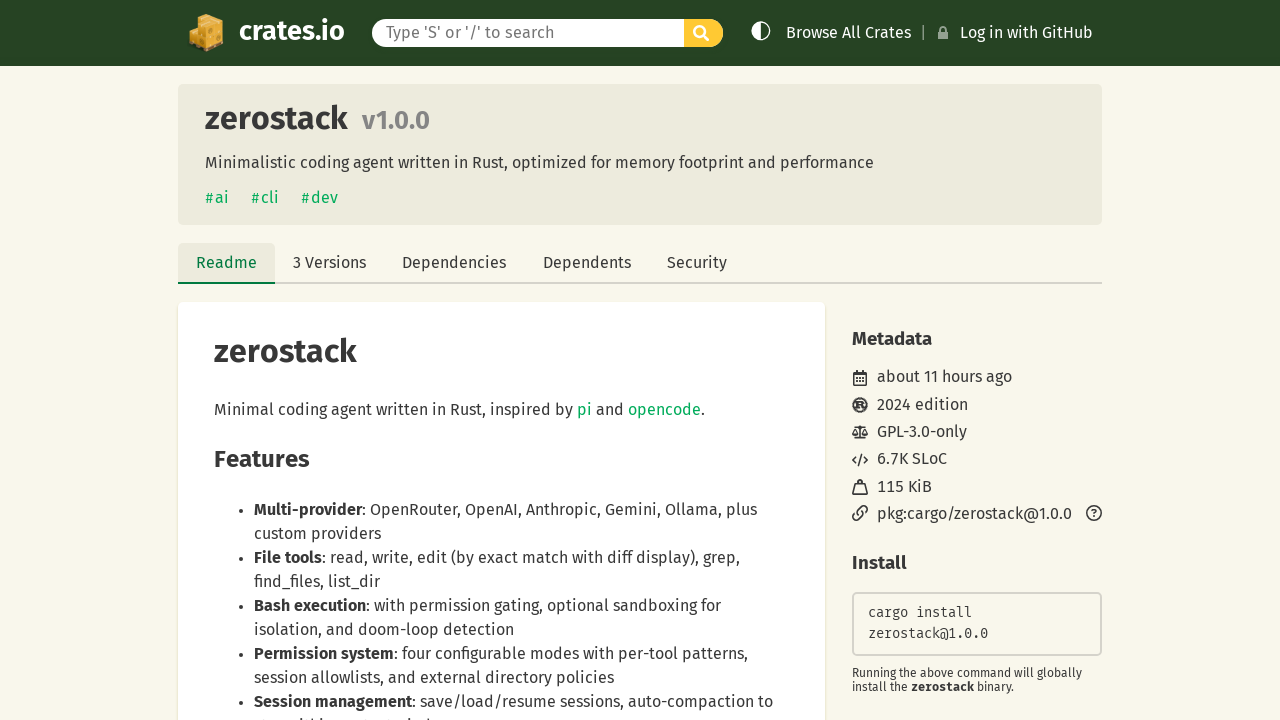Click the 'Session management' bullet text
This screenshot has height=720, width=1280.
coord(333,702)
